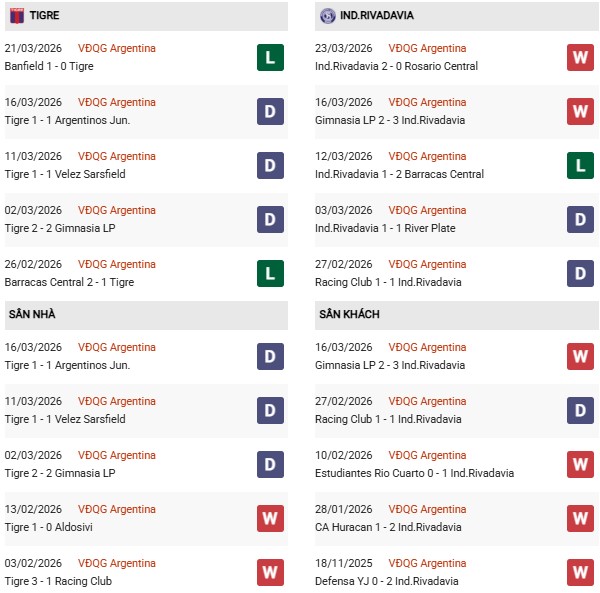This screenshot has height=593, width=600.
Task: Click the W badge for Tigre vs Aldosivi
Action: [x=270, y=518]
